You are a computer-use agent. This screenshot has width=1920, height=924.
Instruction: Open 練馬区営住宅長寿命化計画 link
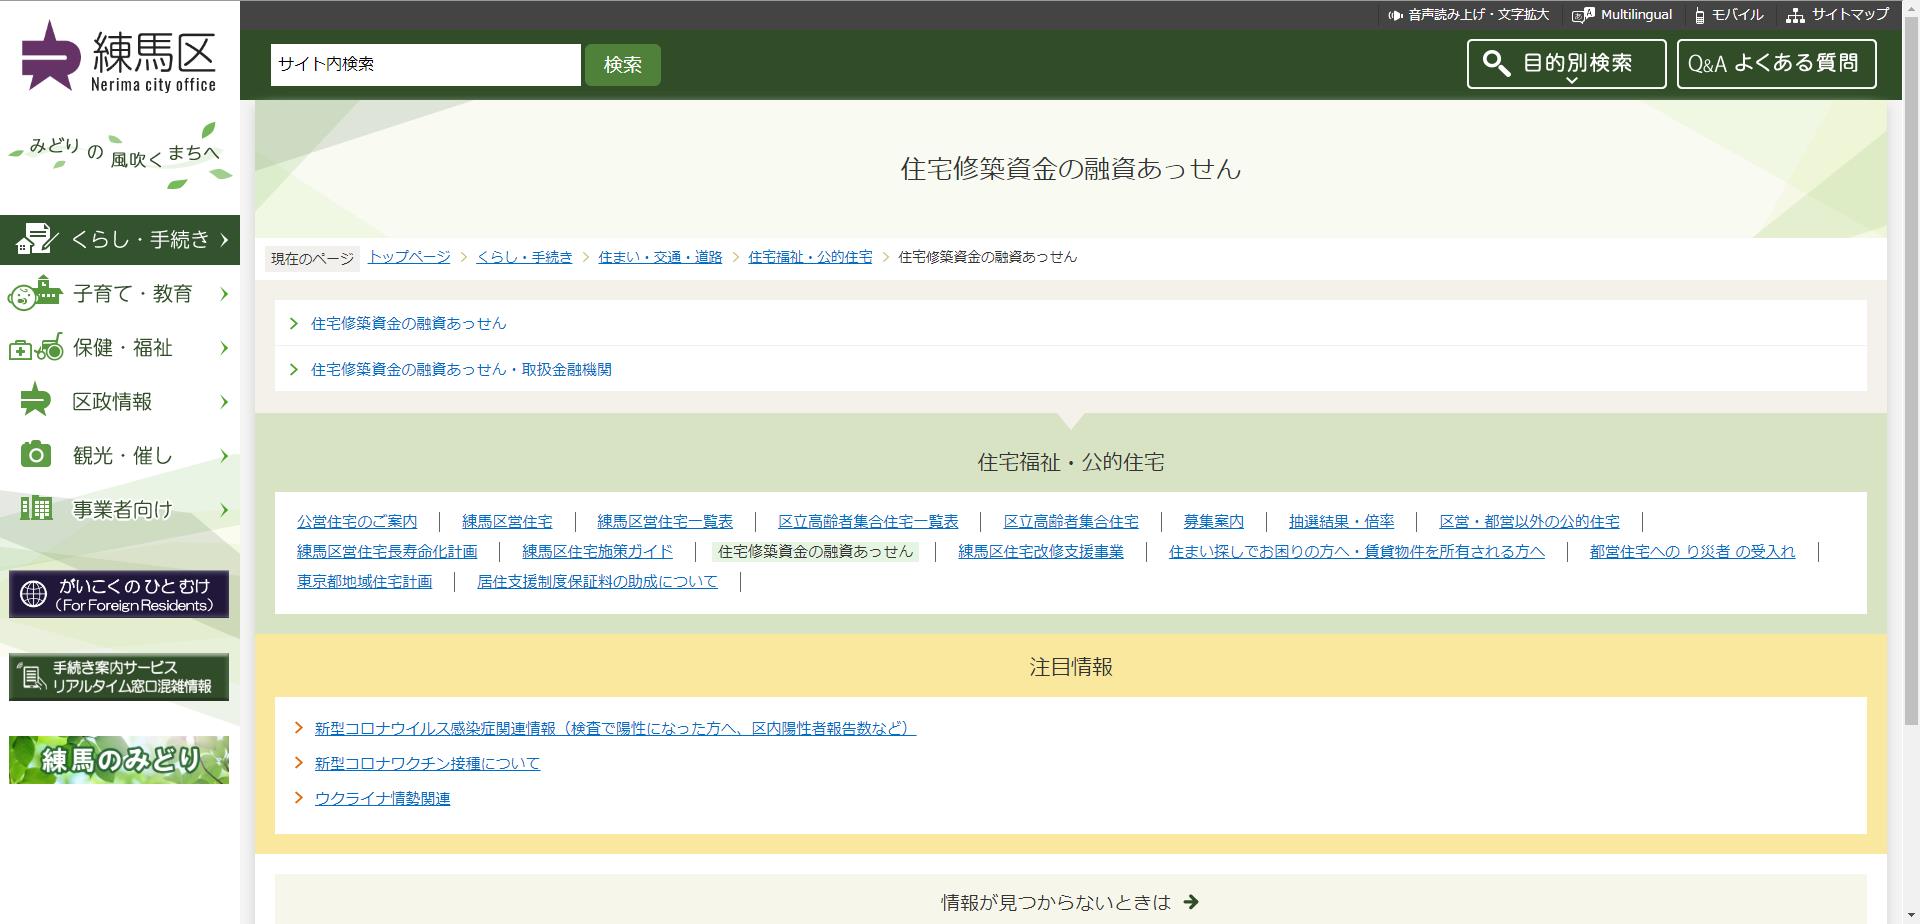(387, 551)
